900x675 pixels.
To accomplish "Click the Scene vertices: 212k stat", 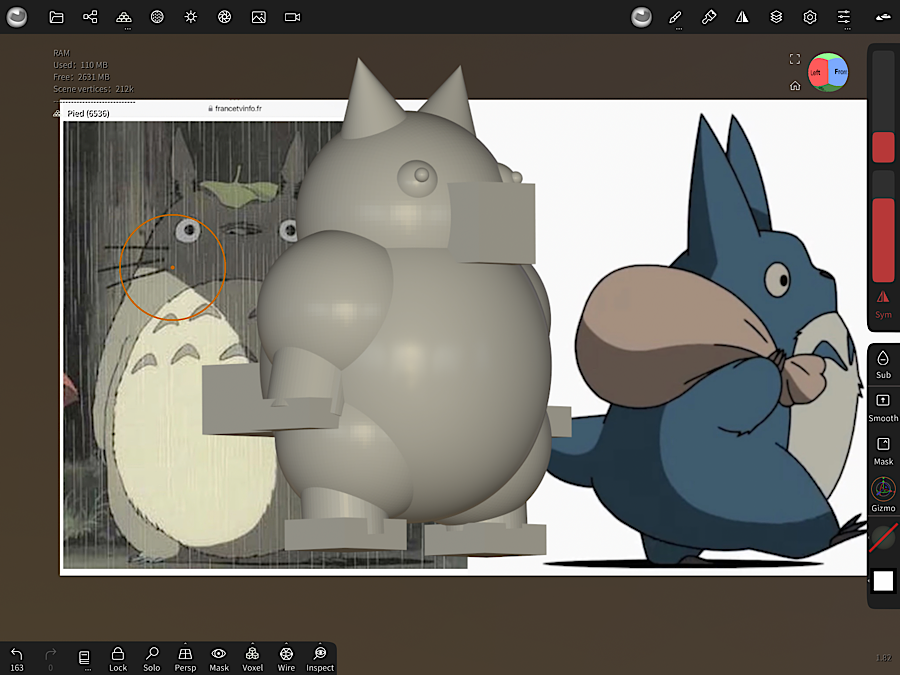I will [x=94, y=89].
